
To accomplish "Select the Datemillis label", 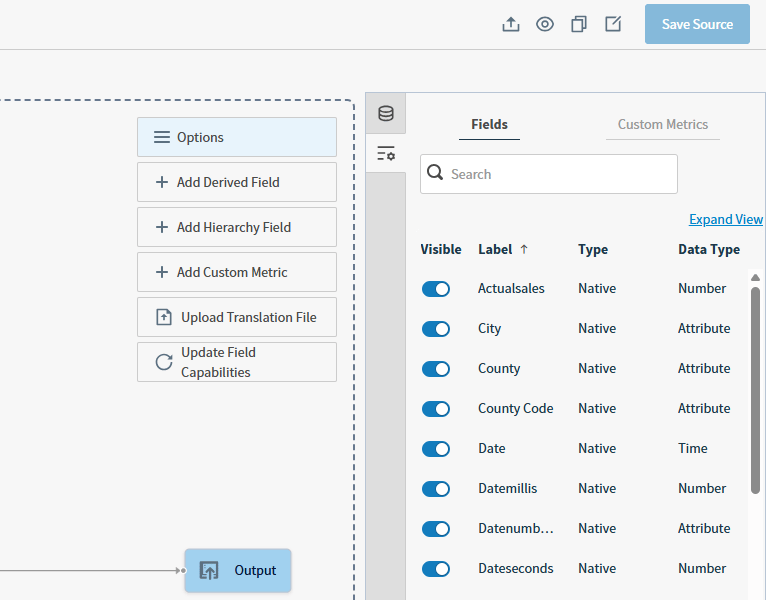I will click(507, 489).
